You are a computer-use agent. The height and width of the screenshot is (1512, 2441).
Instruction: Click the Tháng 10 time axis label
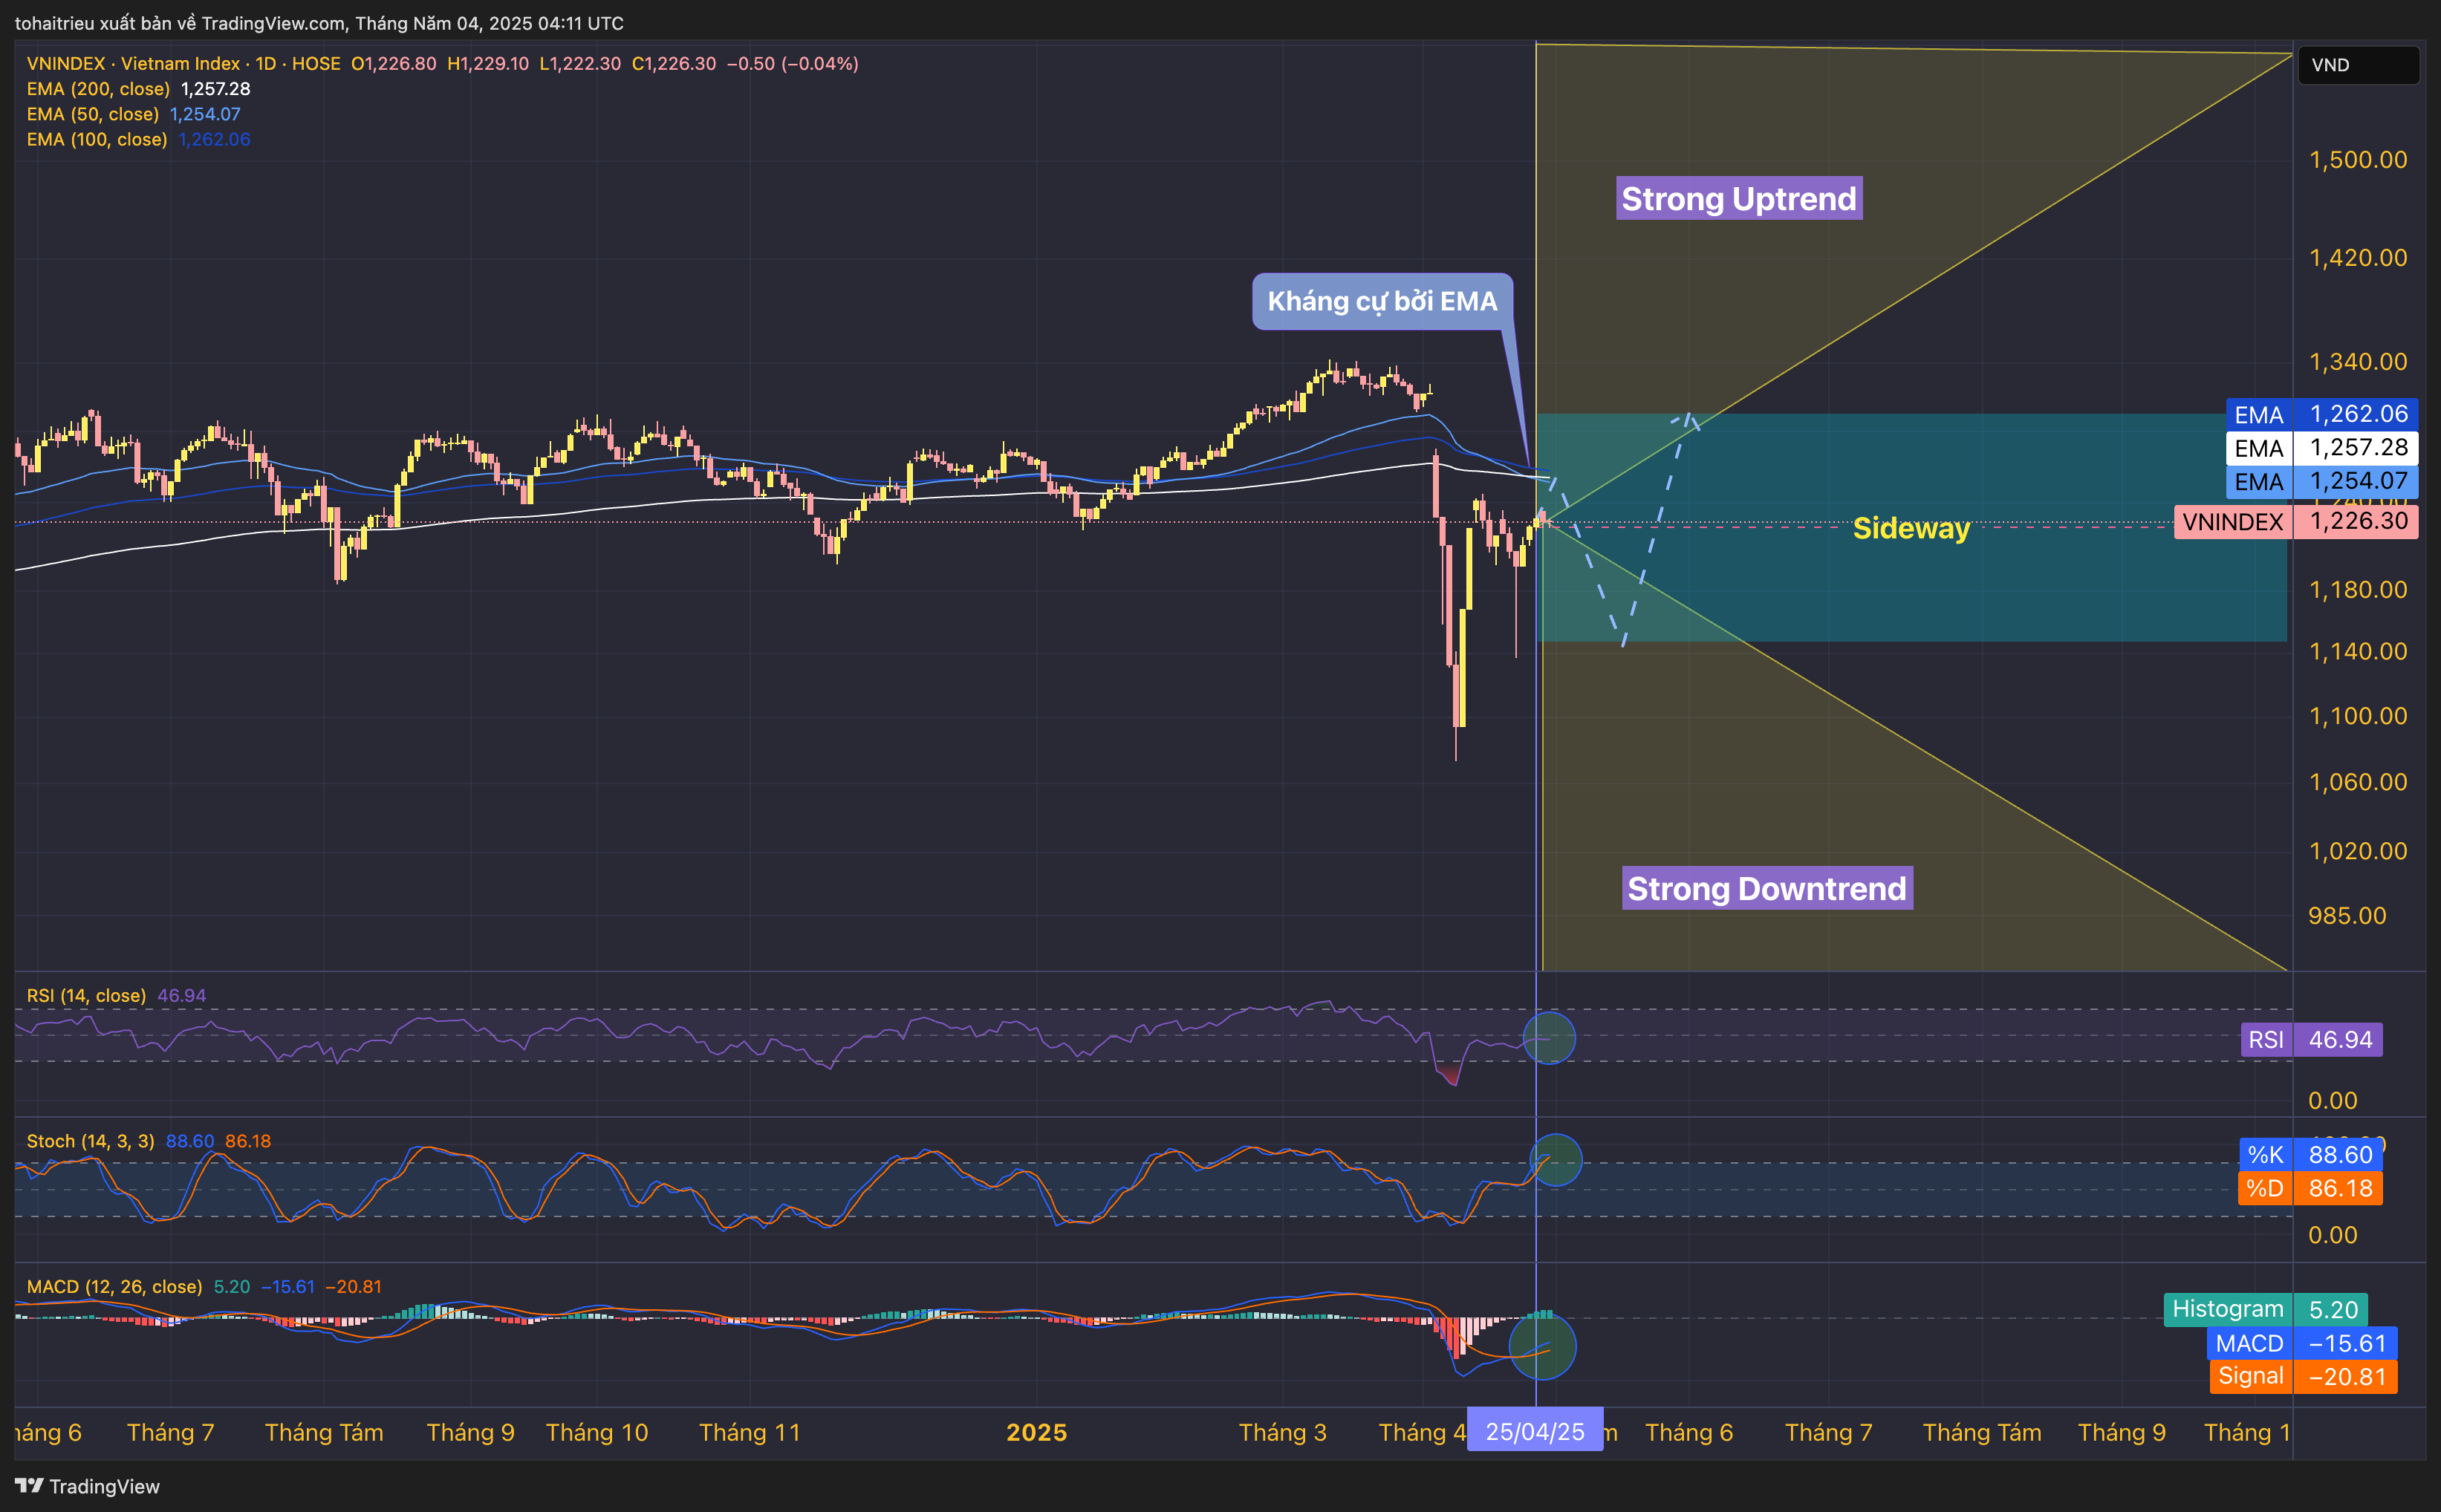pyautogui.click(x=597, y=1432)
